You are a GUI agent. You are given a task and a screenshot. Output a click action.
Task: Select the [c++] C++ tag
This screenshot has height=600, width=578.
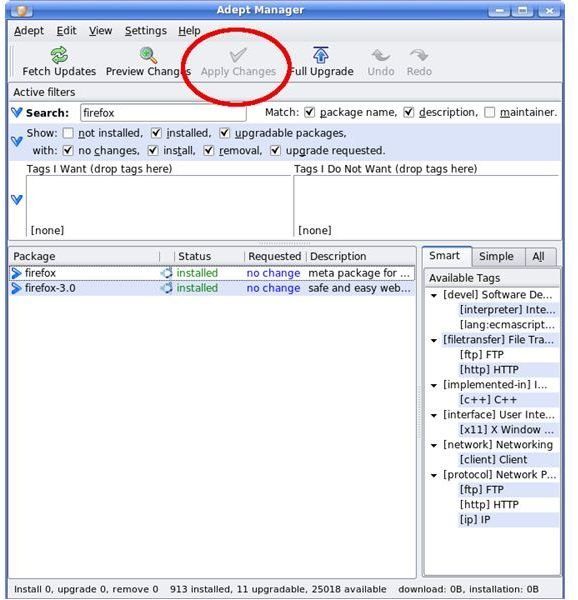click(488, 400)
